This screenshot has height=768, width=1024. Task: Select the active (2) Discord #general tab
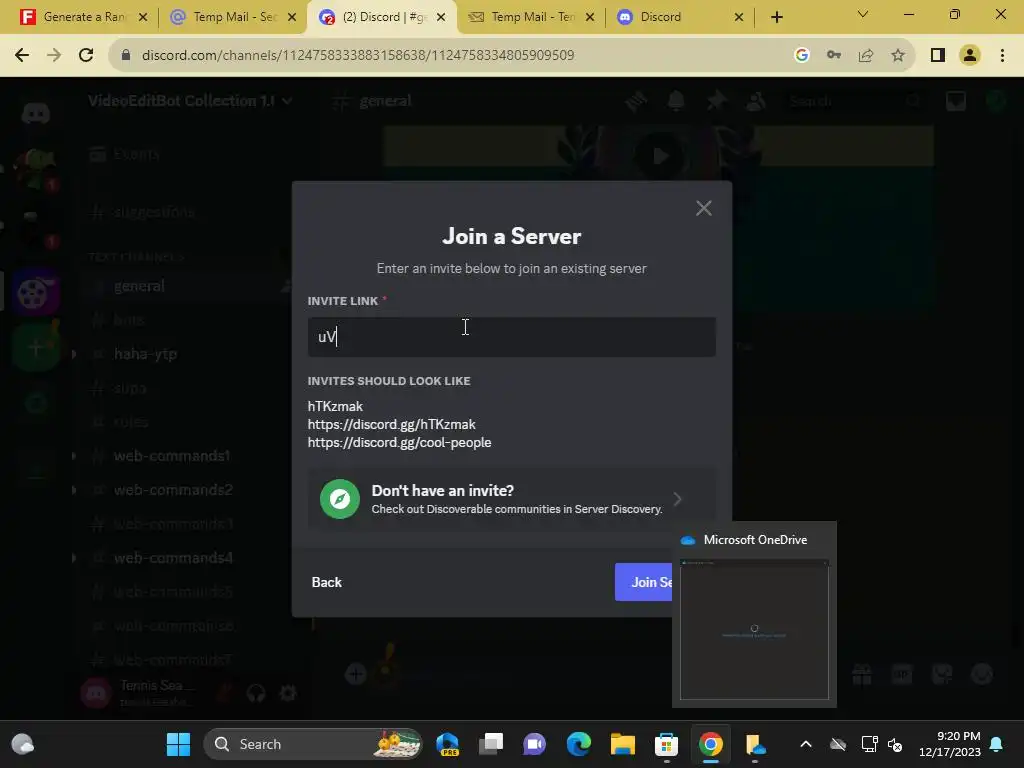coord(382,17)
